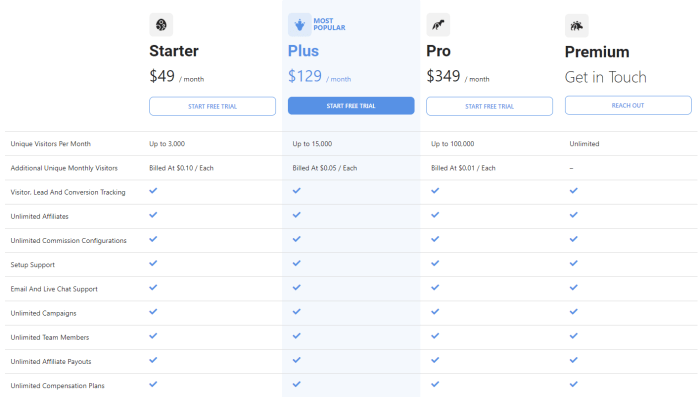Image resolution: width=700 pixels, height=397 pixels.
Task: Click Unlimited Affiliates row label
Action: [x=39, y=216]
